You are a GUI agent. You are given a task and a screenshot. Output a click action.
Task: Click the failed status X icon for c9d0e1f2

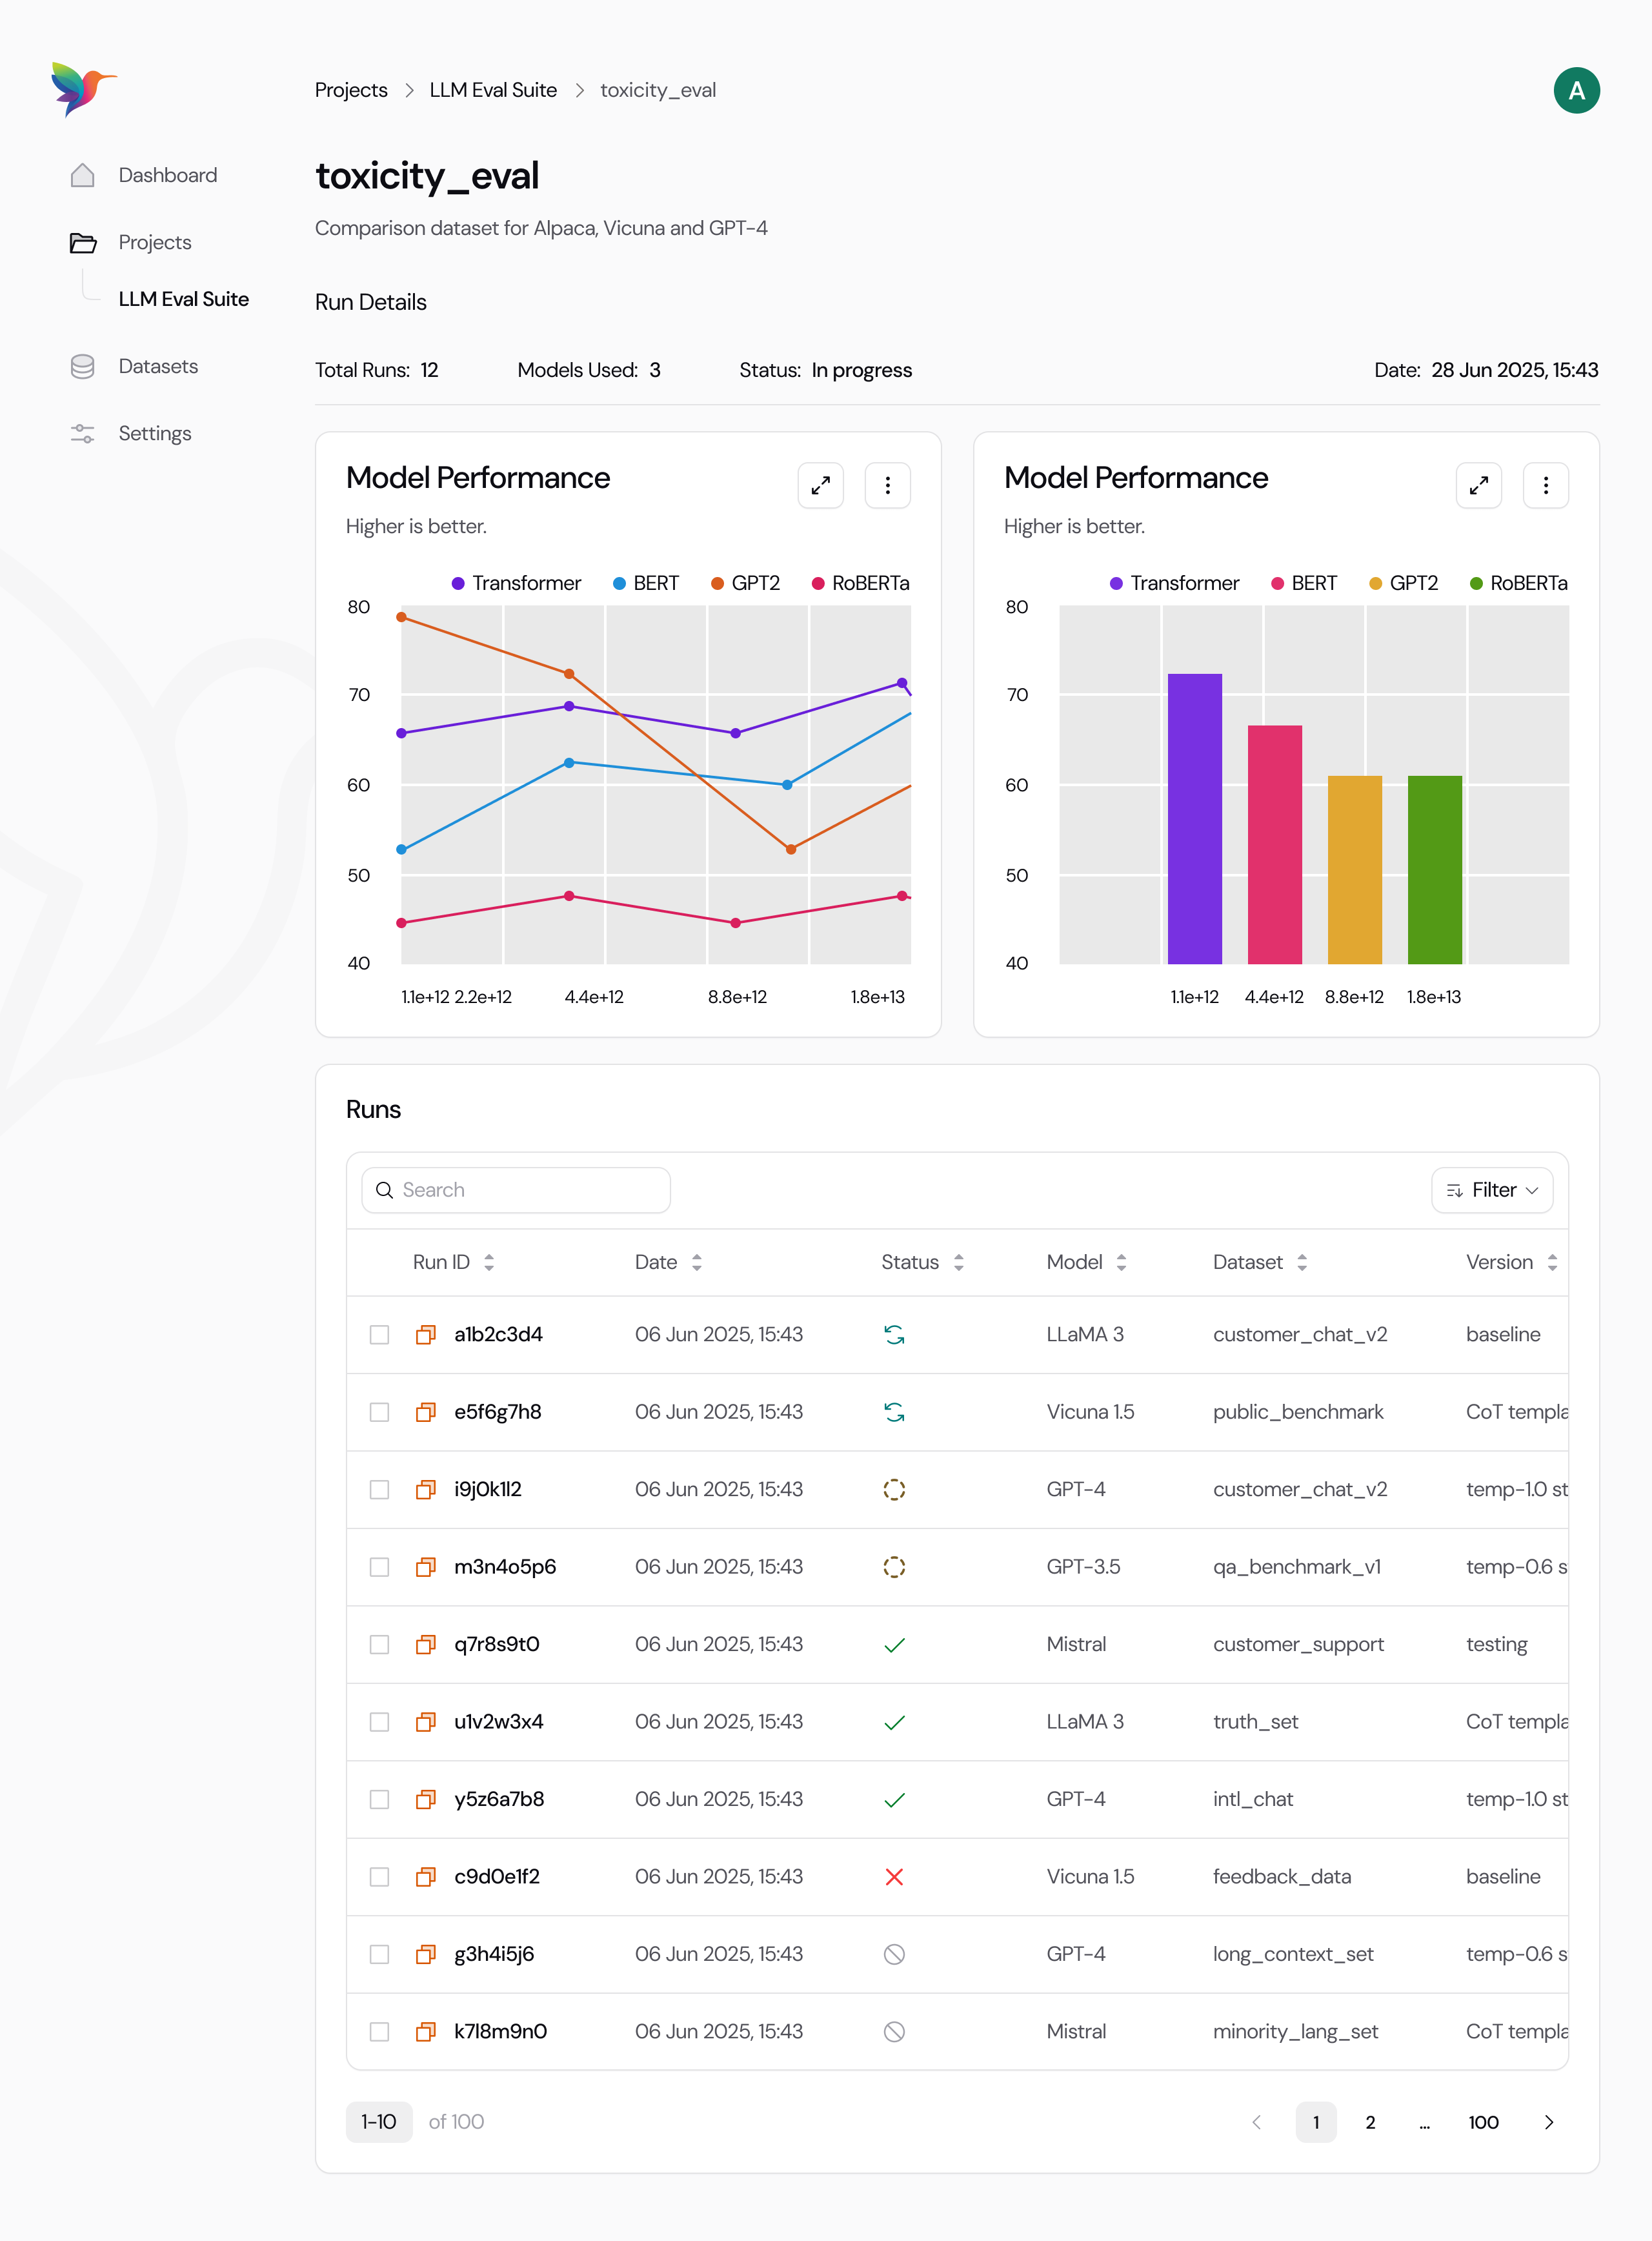click(894, 1876)
